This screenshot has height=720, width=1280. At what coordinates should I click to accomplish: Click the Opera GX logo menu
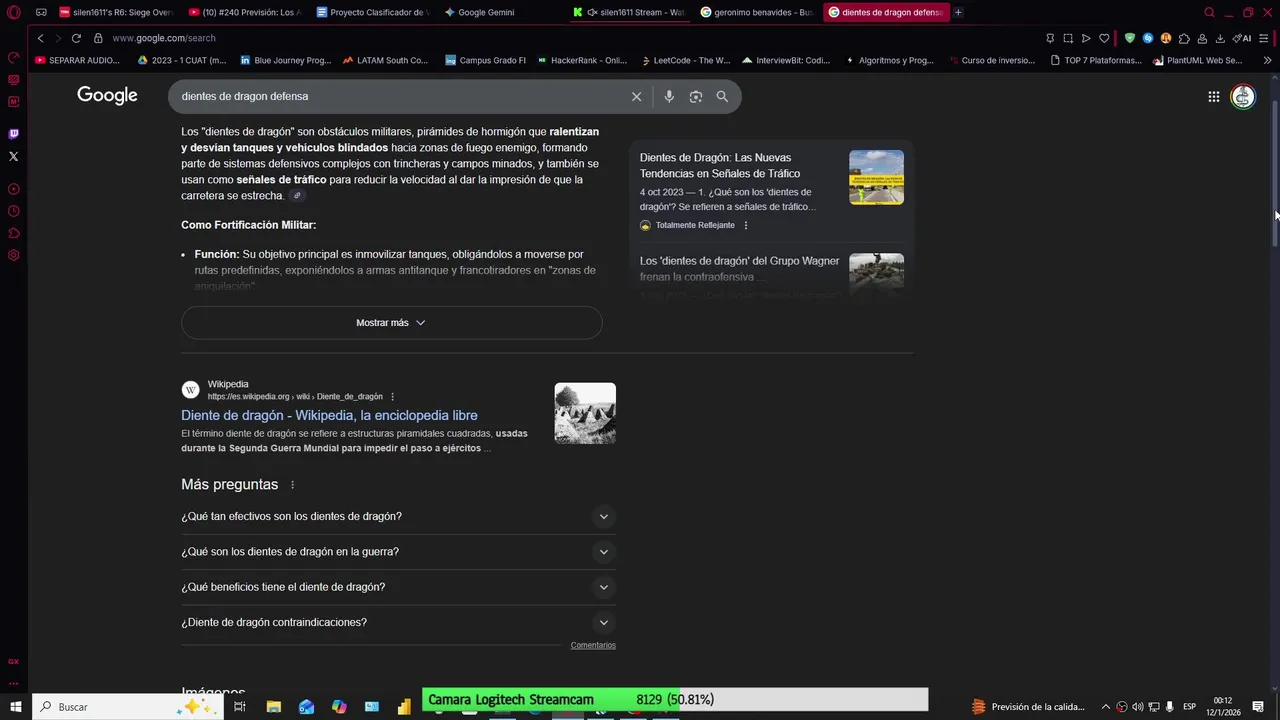click(13, 13)
